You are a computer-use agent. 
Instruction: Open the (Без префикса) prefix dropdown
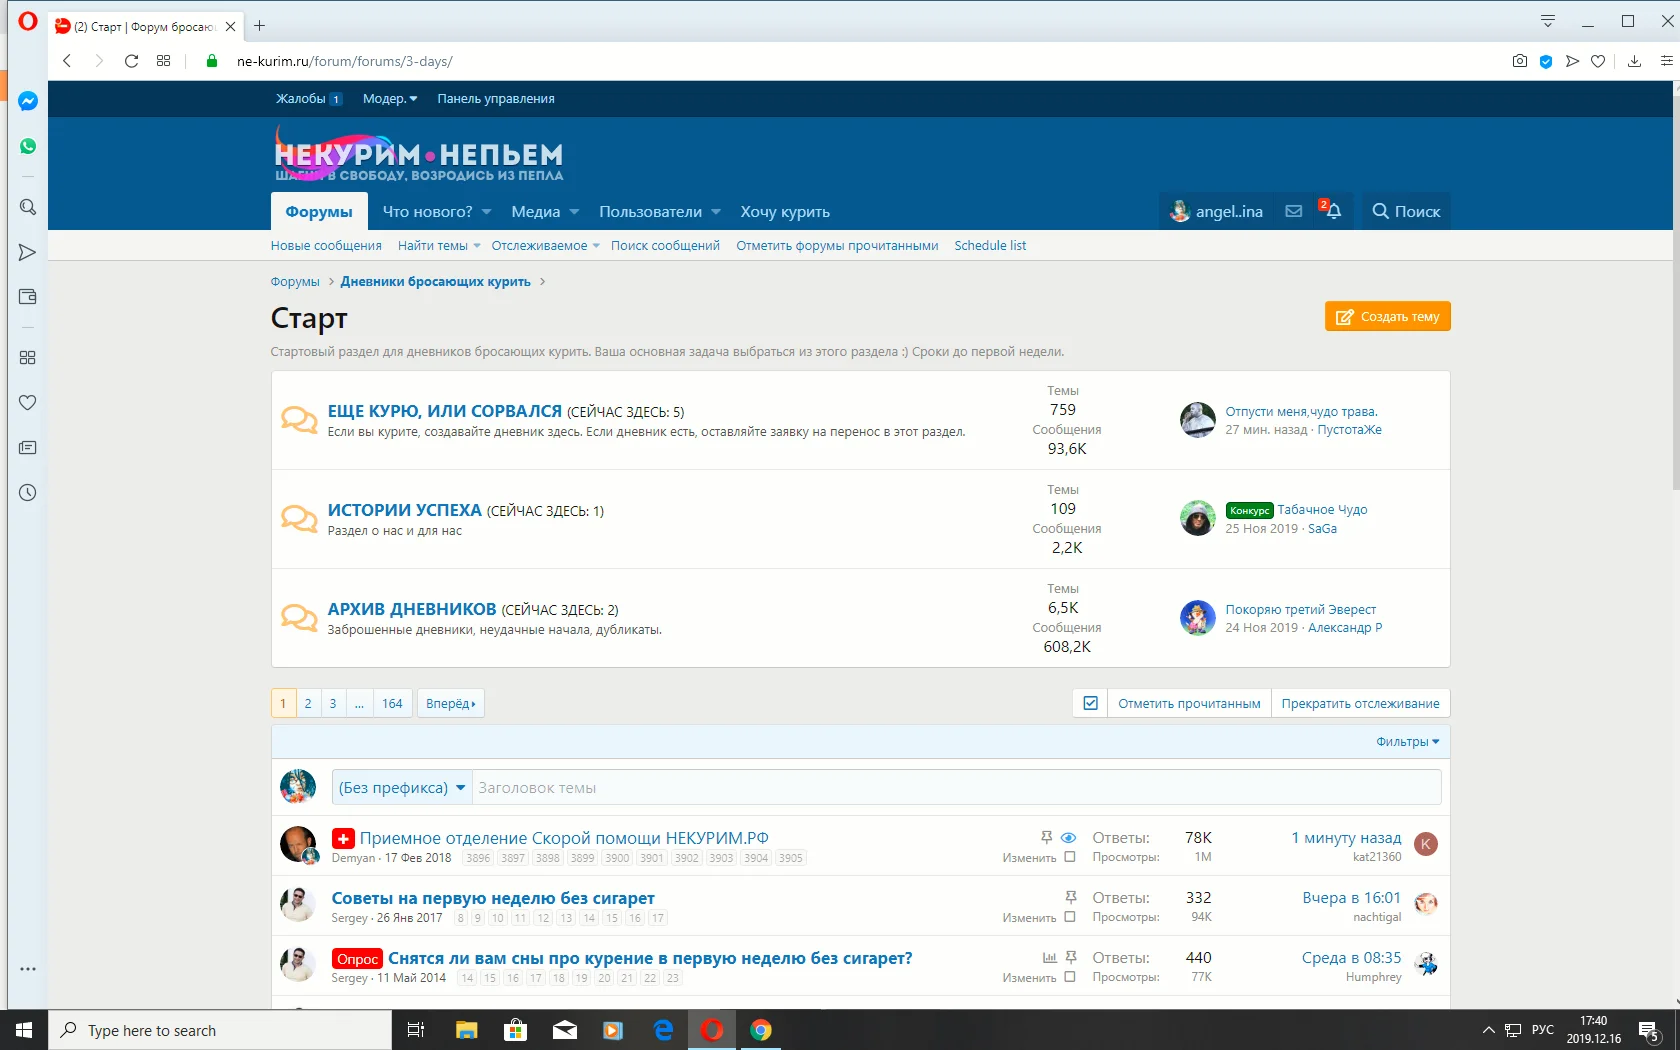[x=402, y=788]
